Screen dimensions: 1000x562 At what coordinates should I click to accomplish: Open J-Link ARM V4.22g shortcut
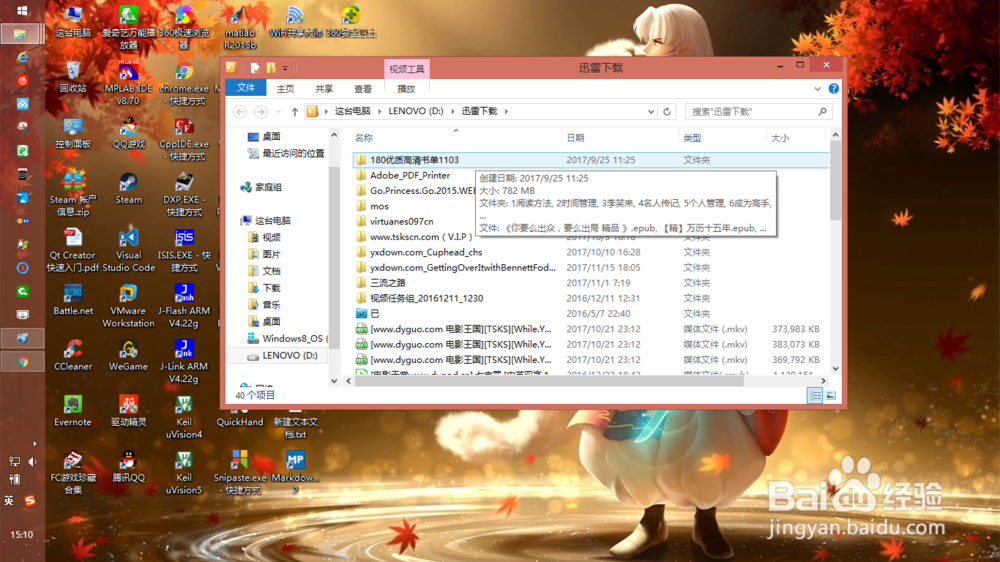point(184,360)
